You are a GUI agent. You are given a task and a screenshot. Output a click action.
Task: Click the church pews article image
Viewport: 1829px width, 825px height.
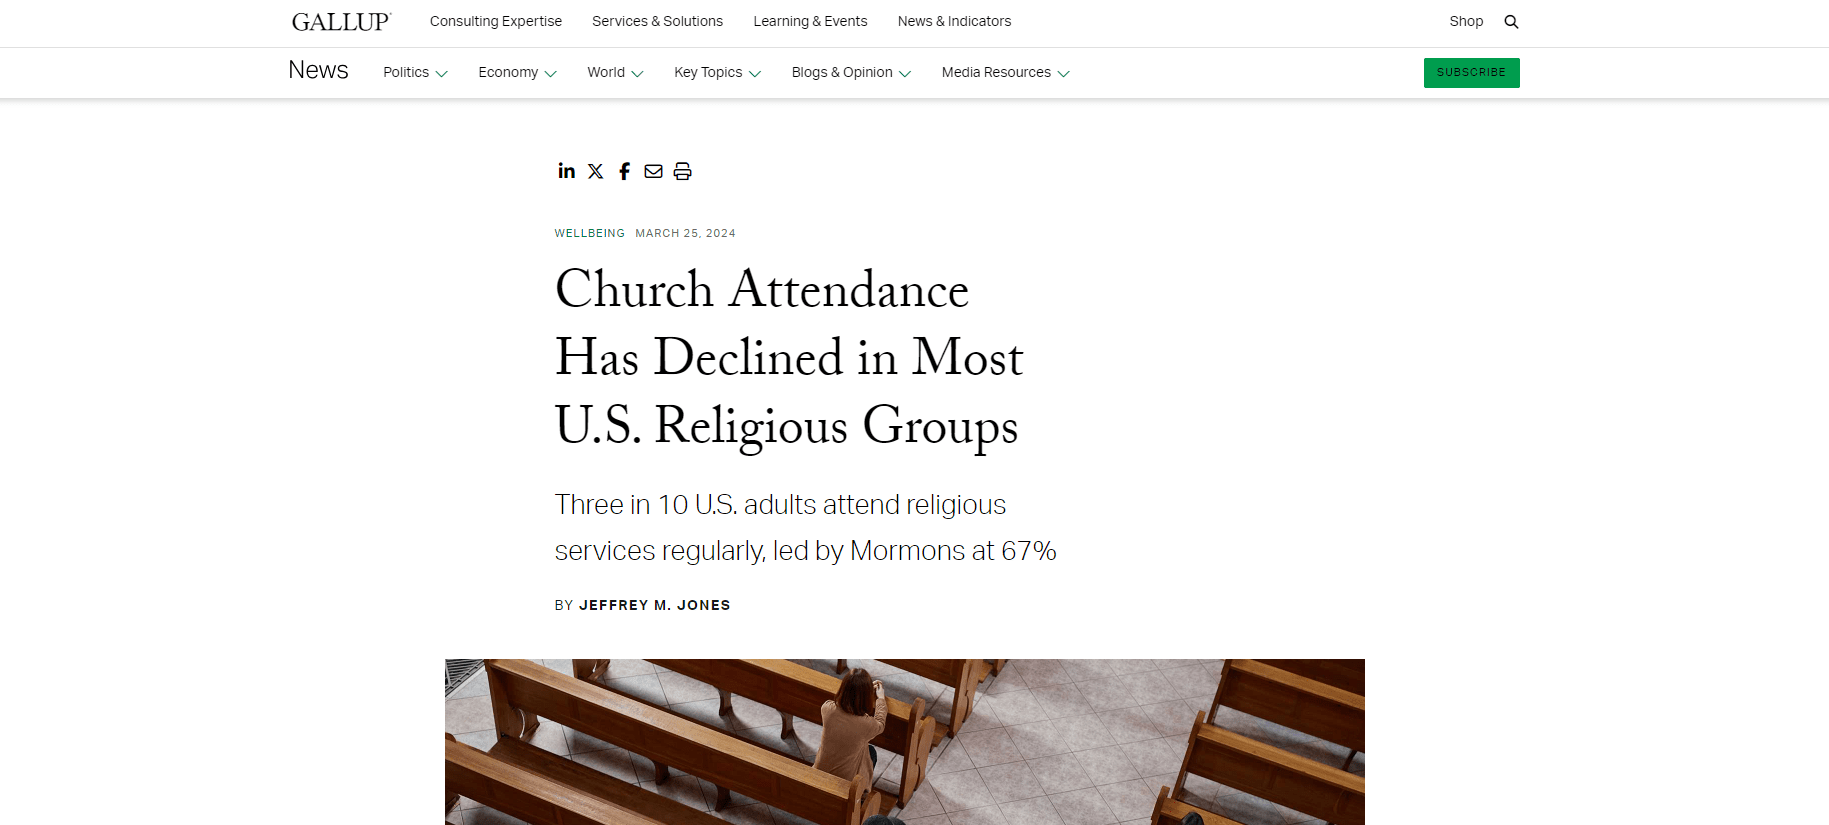[904, 741]
